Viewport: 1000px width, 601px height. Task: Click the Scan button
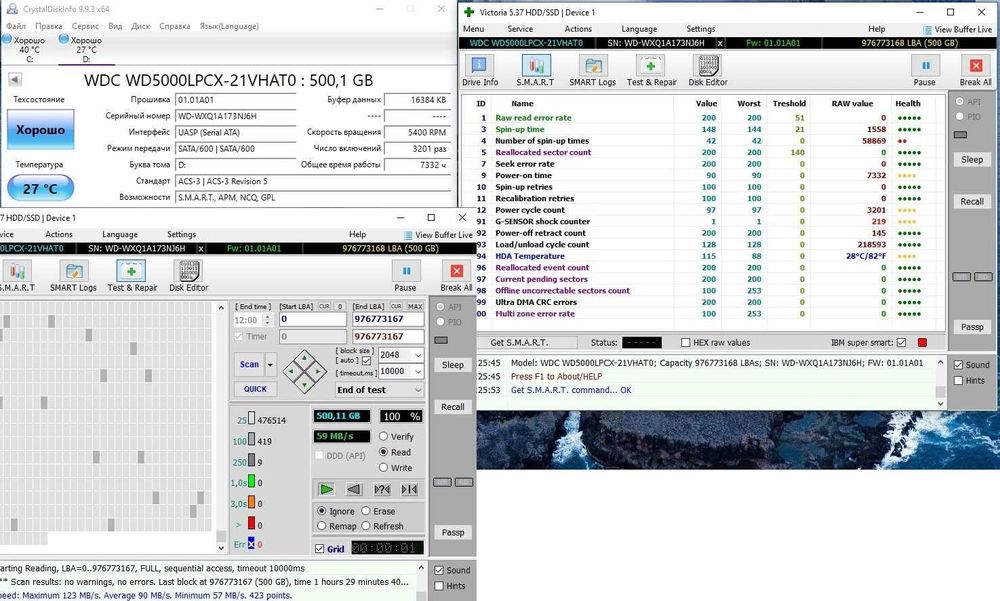point(249,364)
